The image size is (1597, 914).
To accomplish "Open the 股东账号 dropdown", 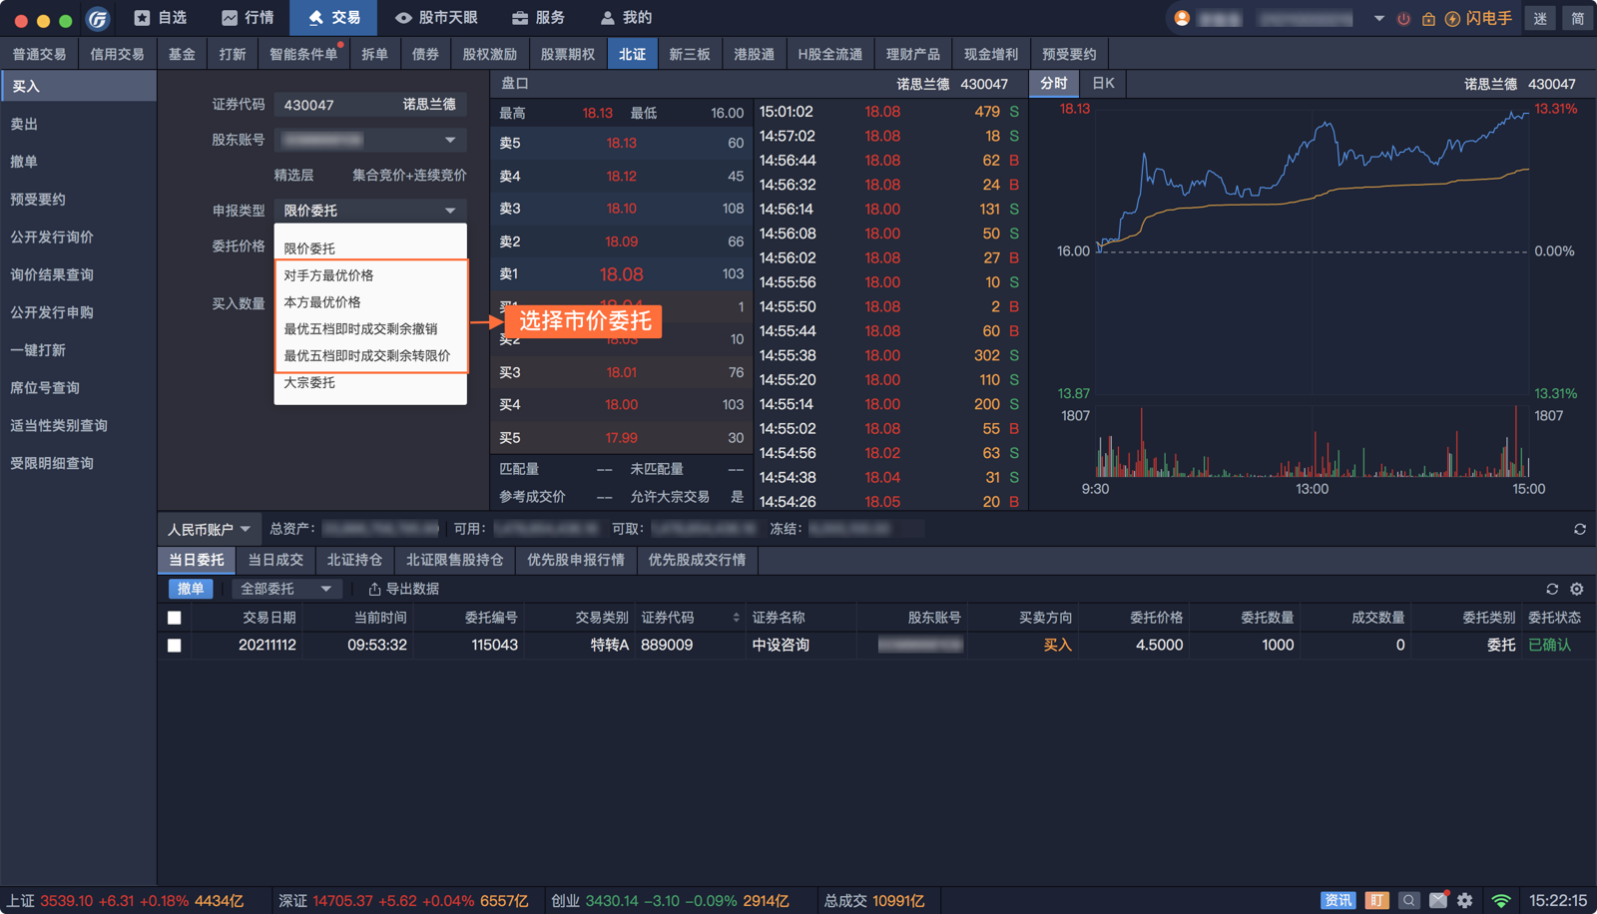I will pos(370,140).
